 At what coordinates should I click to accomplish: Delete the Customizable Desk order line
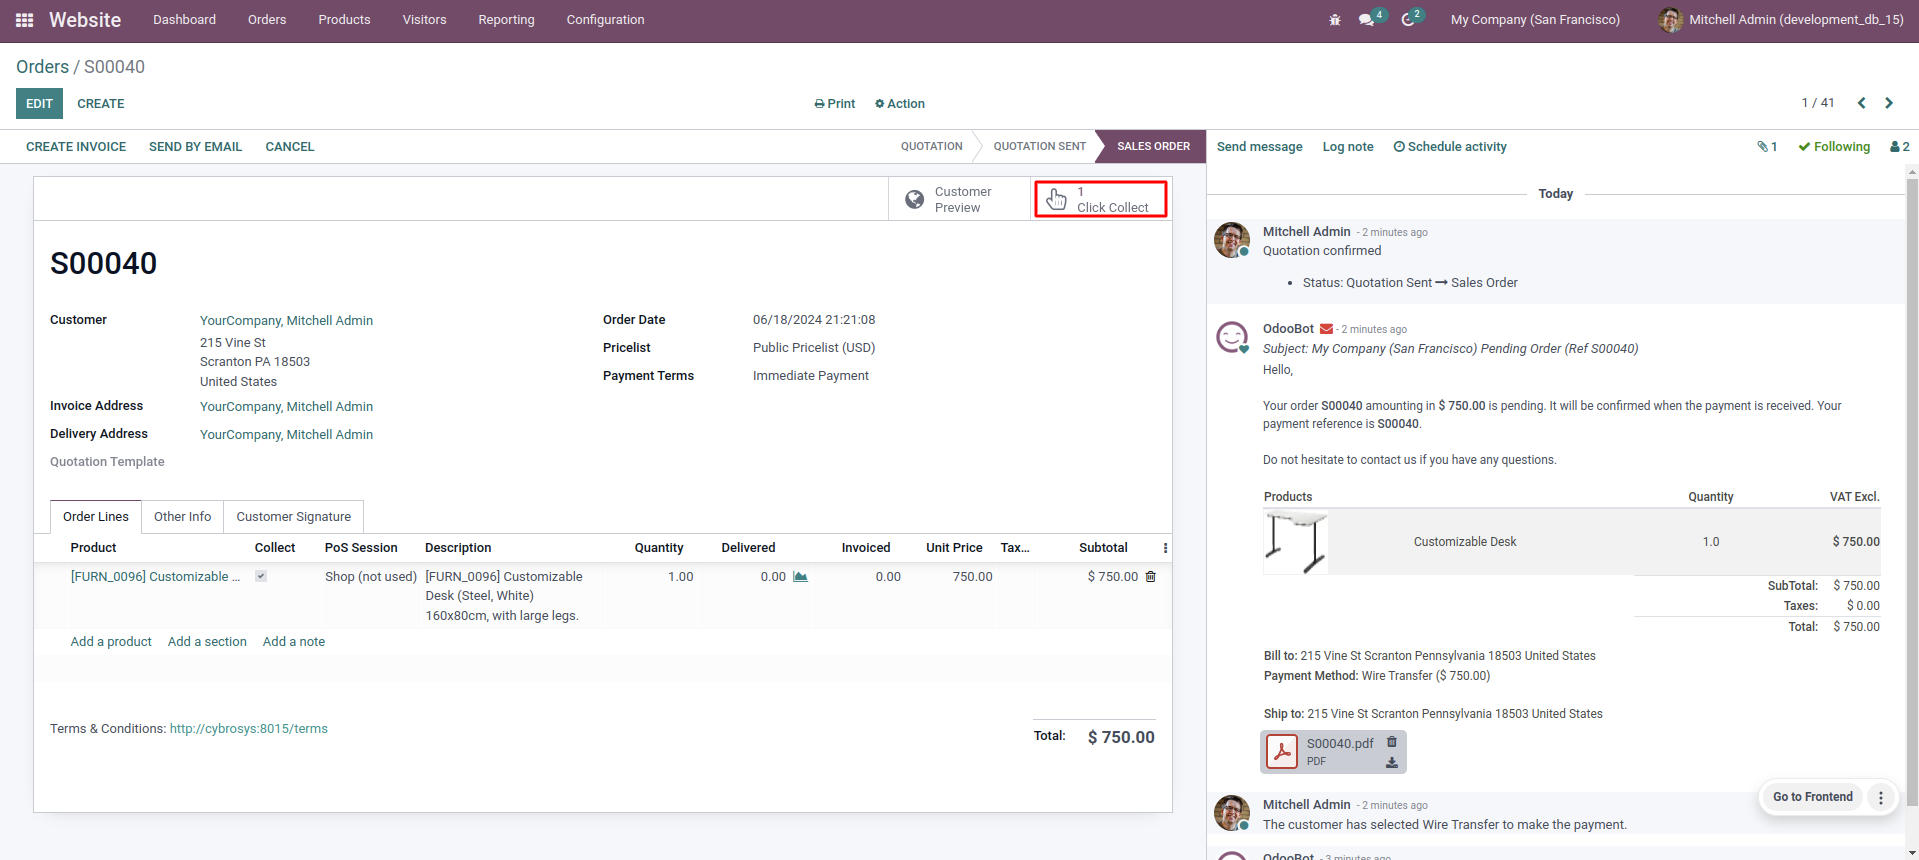(1150, 577)
